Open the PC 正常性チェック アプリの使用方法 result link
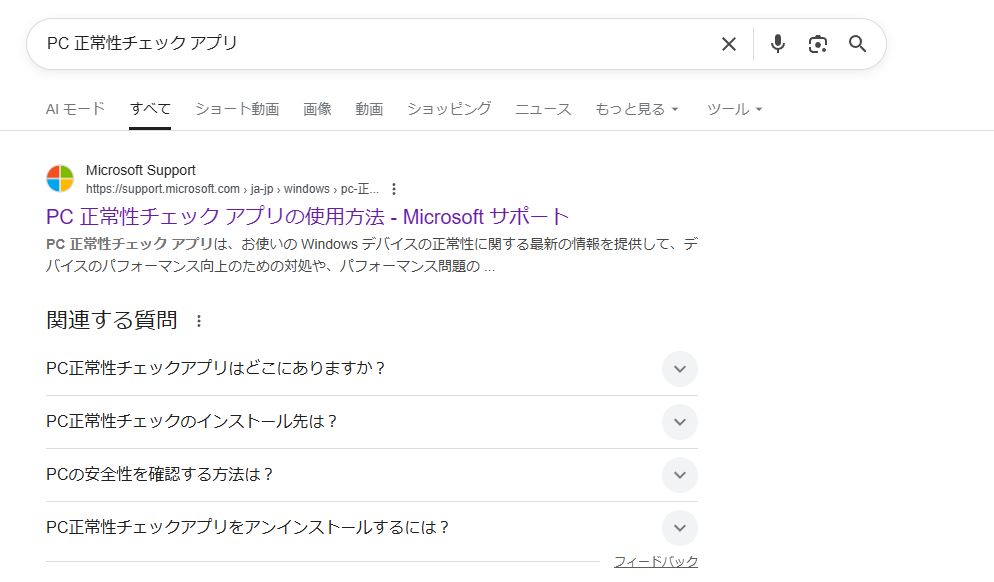This screenshot has height=582, width=994. (x=307, y=216)
